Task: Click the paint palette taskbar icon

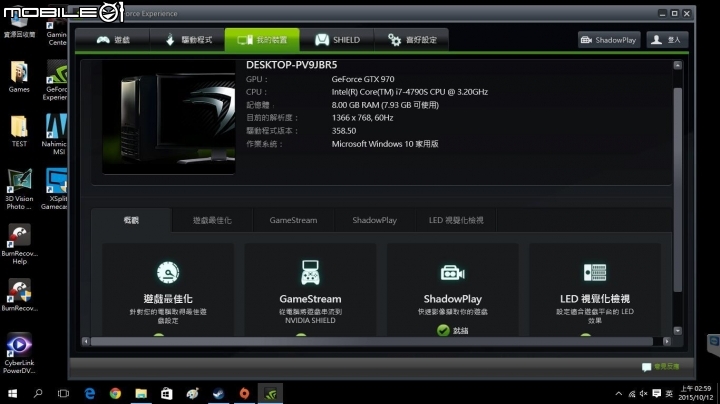Action: point(192,393)
